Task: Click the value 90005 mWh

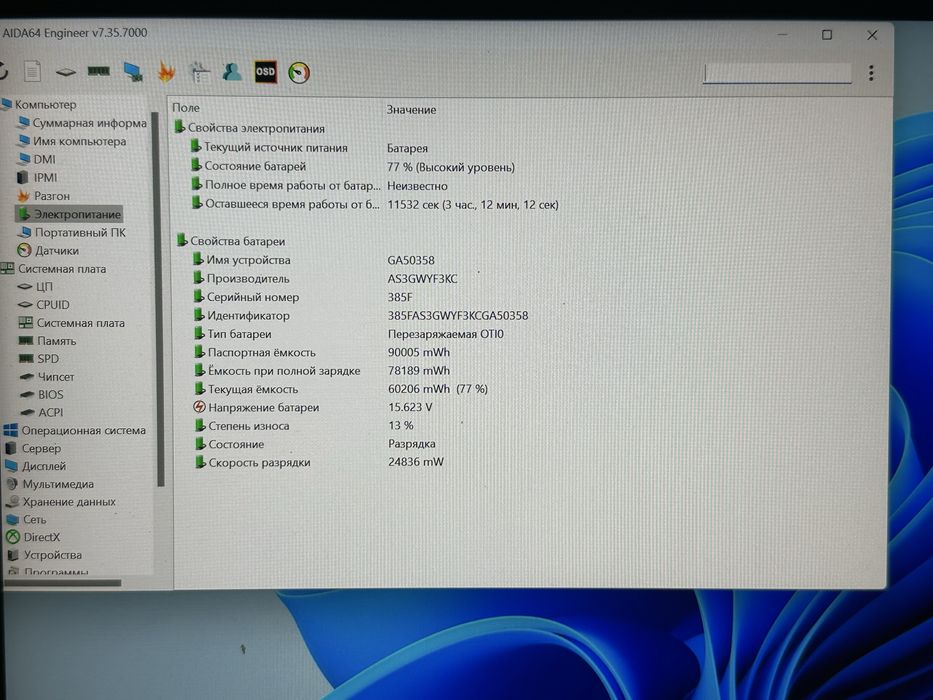Action: tap(419, 352)
